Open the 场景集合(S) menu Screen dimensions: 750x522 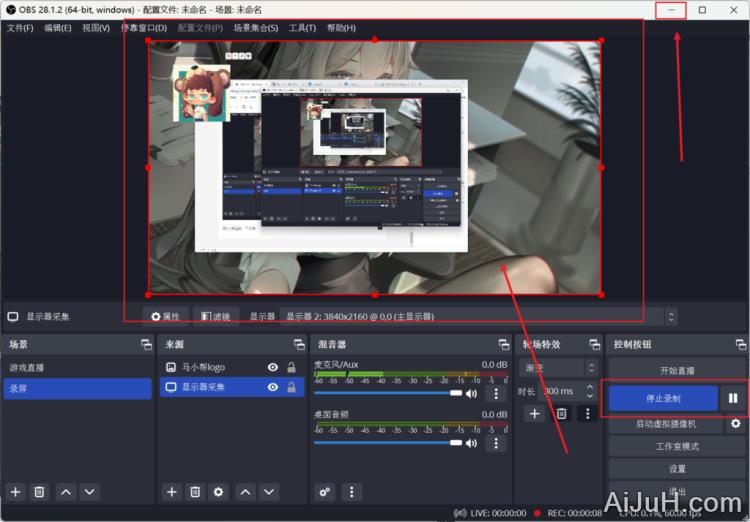tap(255, 28)
